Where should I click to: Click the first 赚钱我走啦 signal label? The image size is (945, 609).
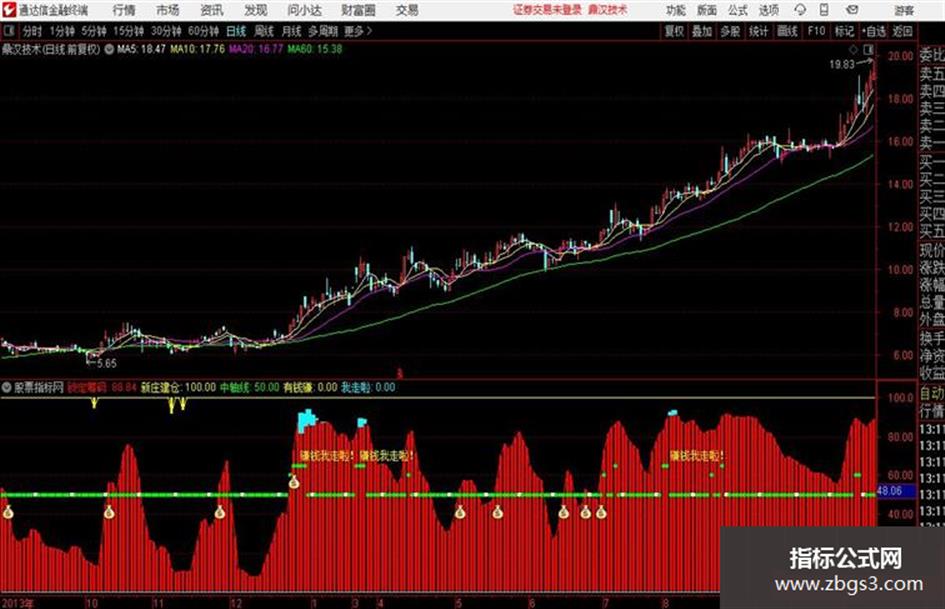(x=326, y=456)
